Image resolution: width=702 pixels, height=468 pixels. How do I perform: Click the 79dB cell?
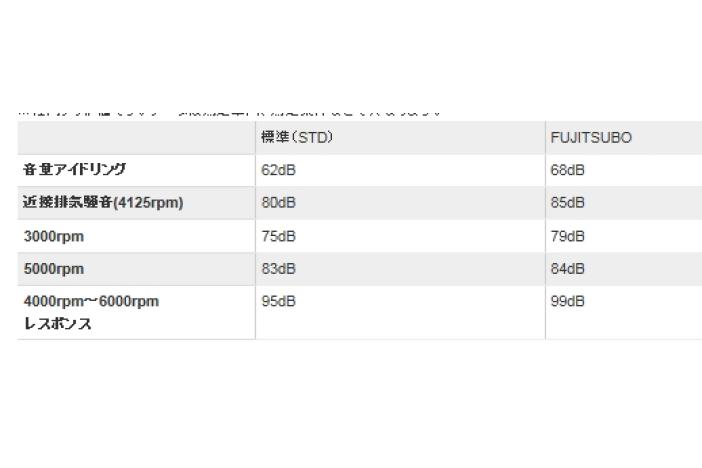click(567, 236)
